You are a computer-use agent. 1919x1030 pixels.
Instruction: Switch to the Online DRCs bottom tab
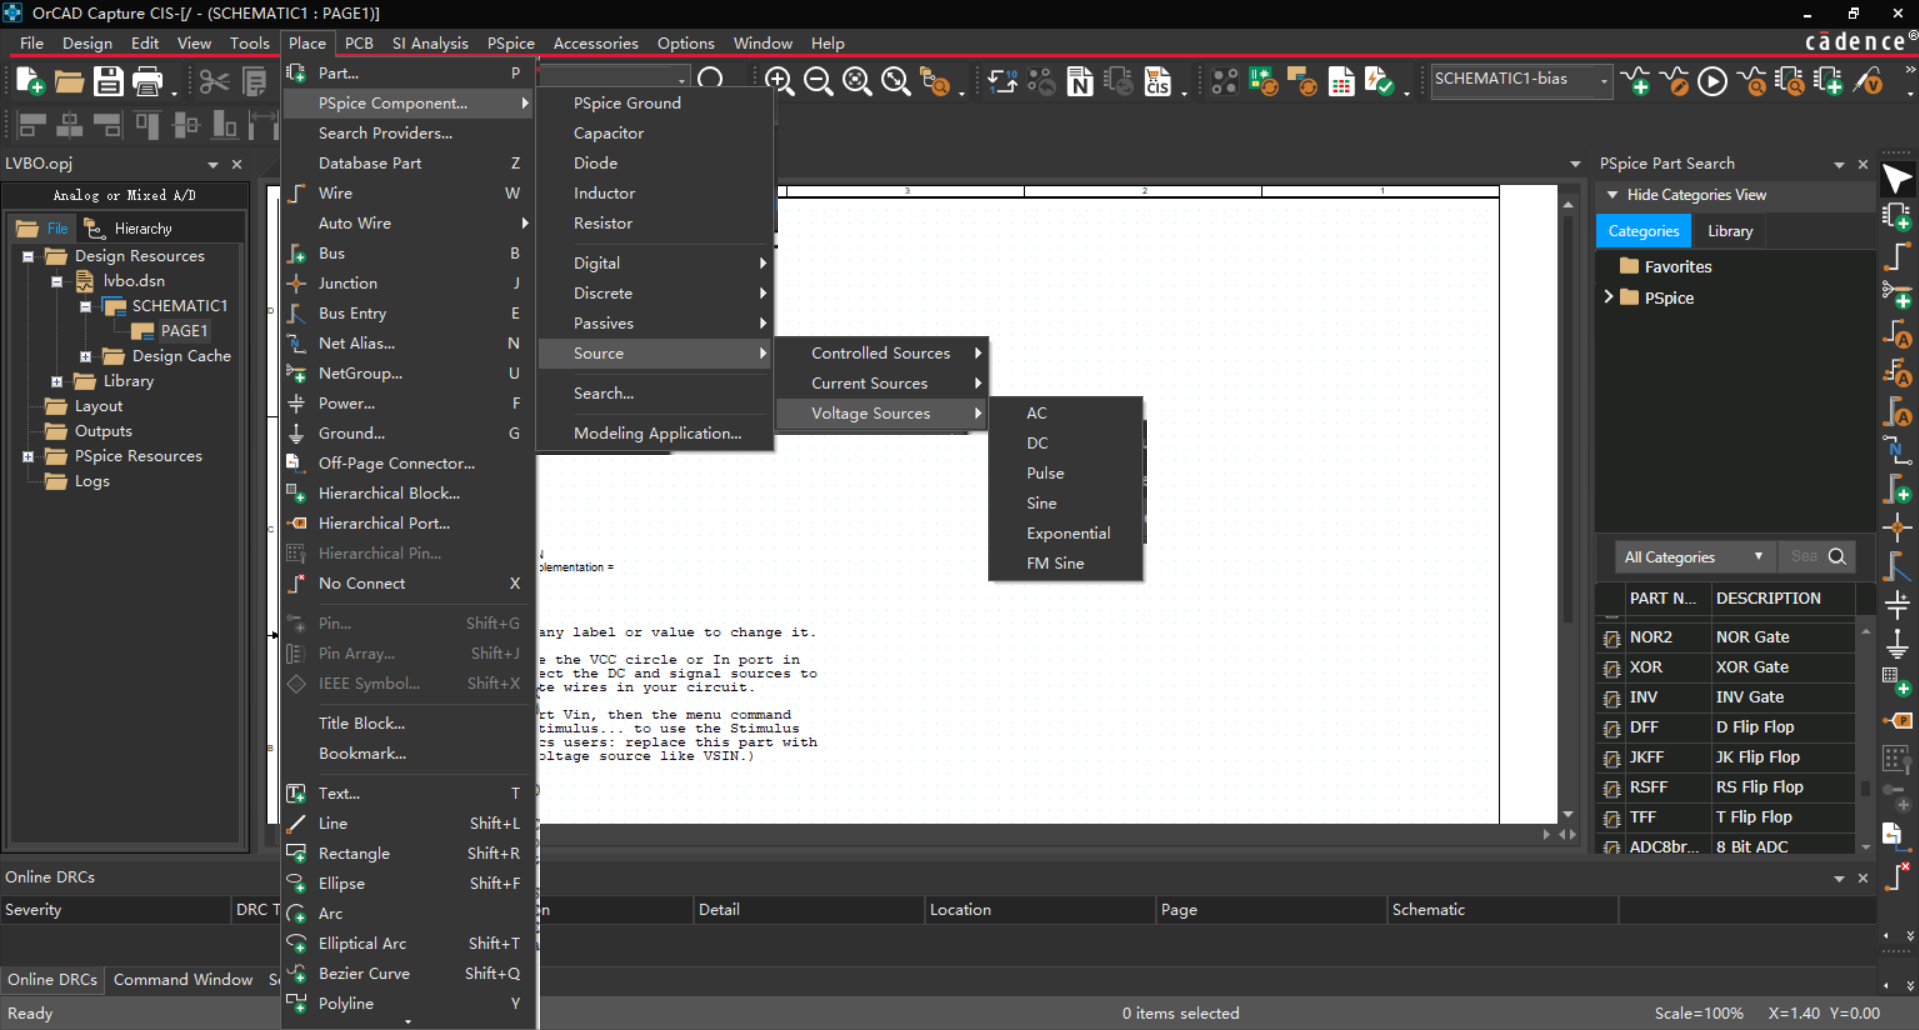click(x=52, y=980)
